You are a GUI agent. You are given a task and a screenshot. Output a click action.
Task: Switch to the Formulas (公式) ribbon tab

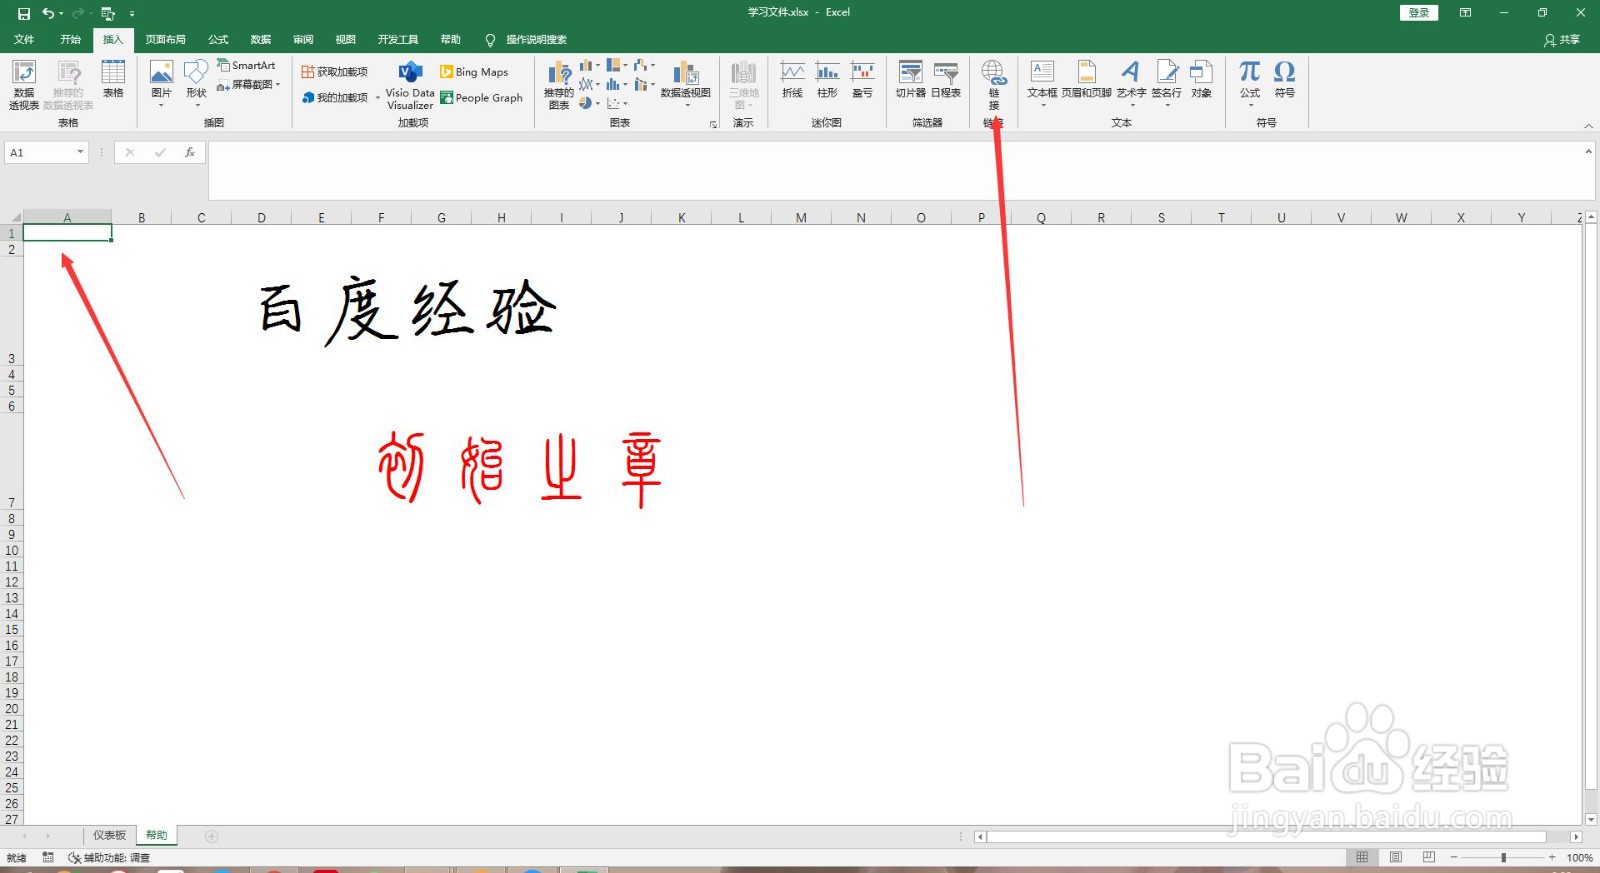pyautogui.click(x=218, y=40)
